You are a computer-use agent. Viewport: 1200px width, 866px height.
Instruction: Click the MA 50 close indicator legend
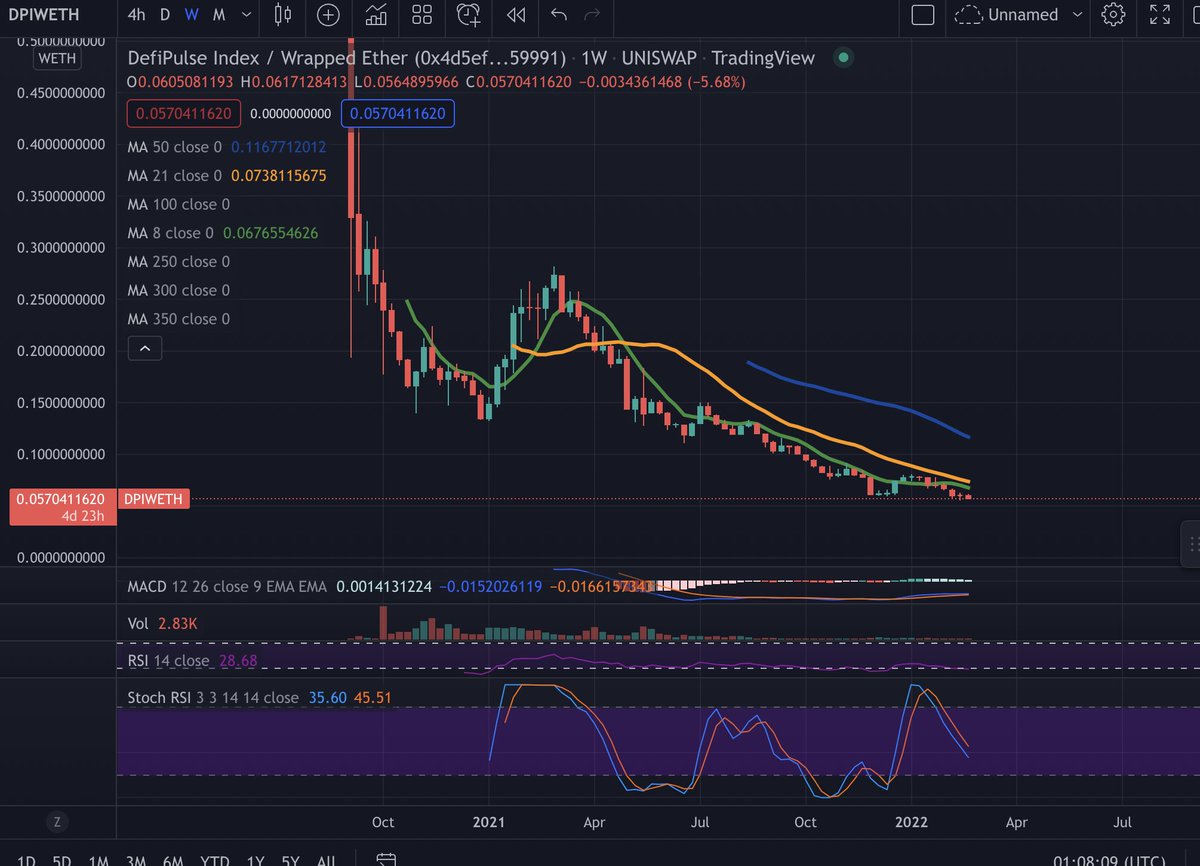point(175,147)
